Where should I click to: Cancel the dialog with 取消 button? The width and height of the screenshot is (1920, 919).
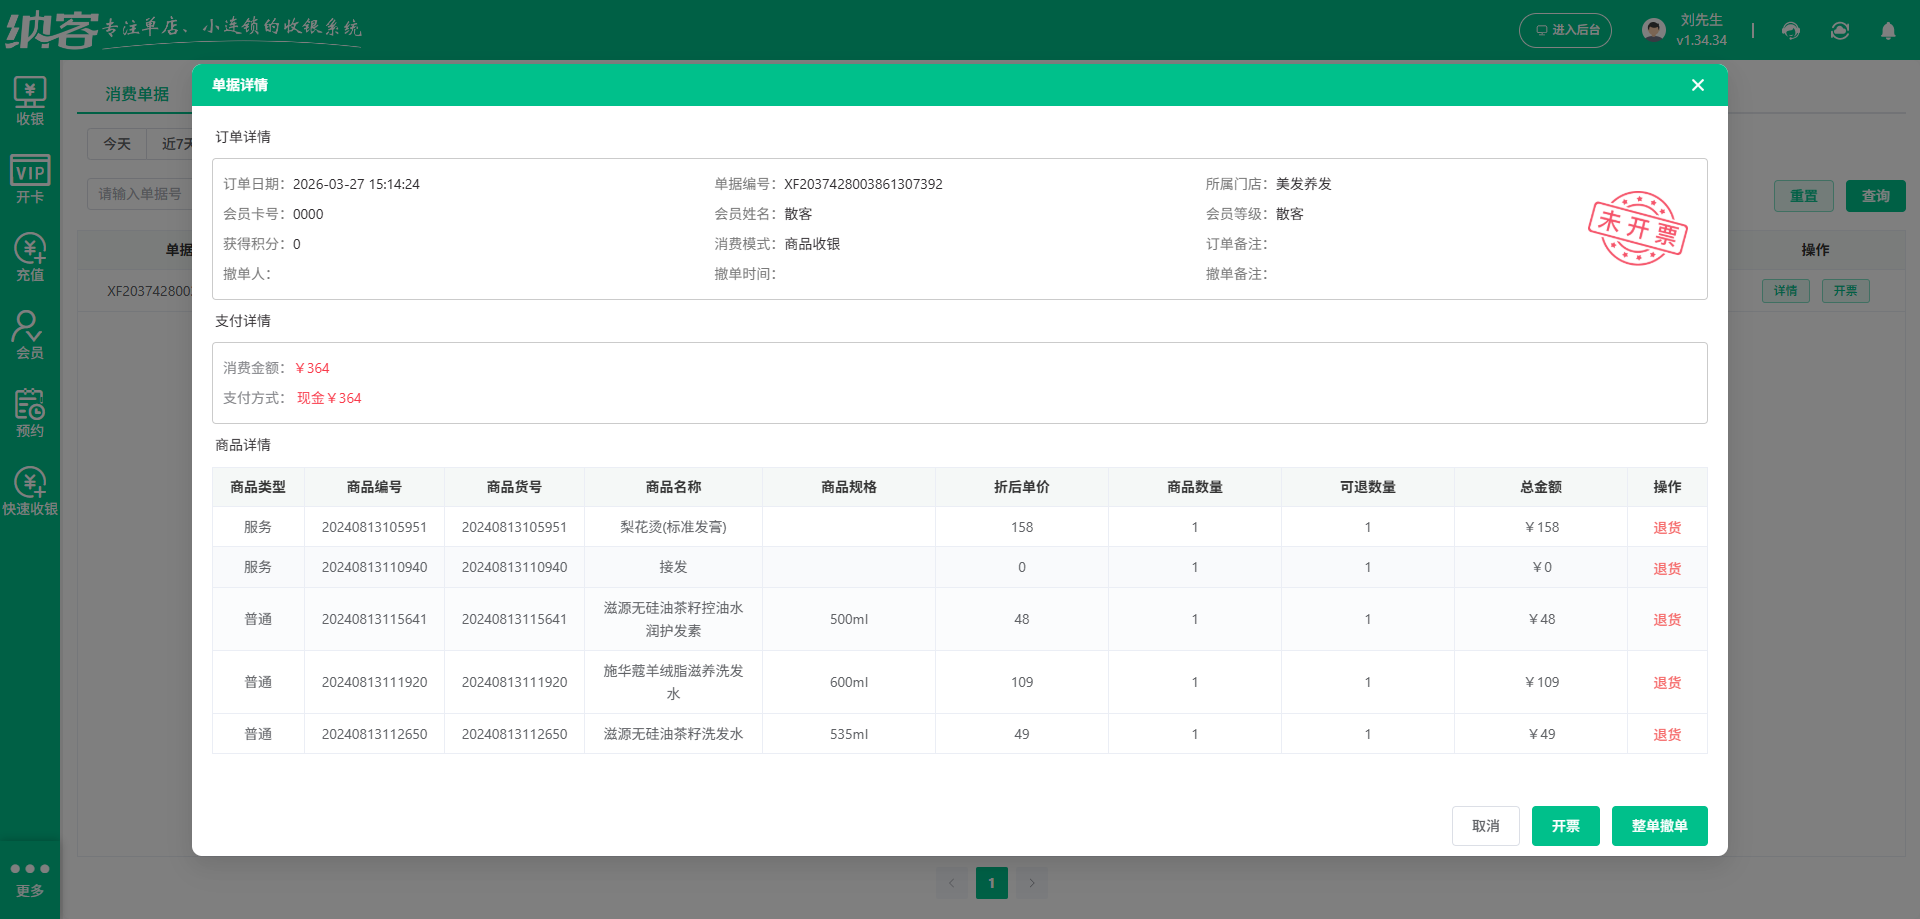(1486, 825)
